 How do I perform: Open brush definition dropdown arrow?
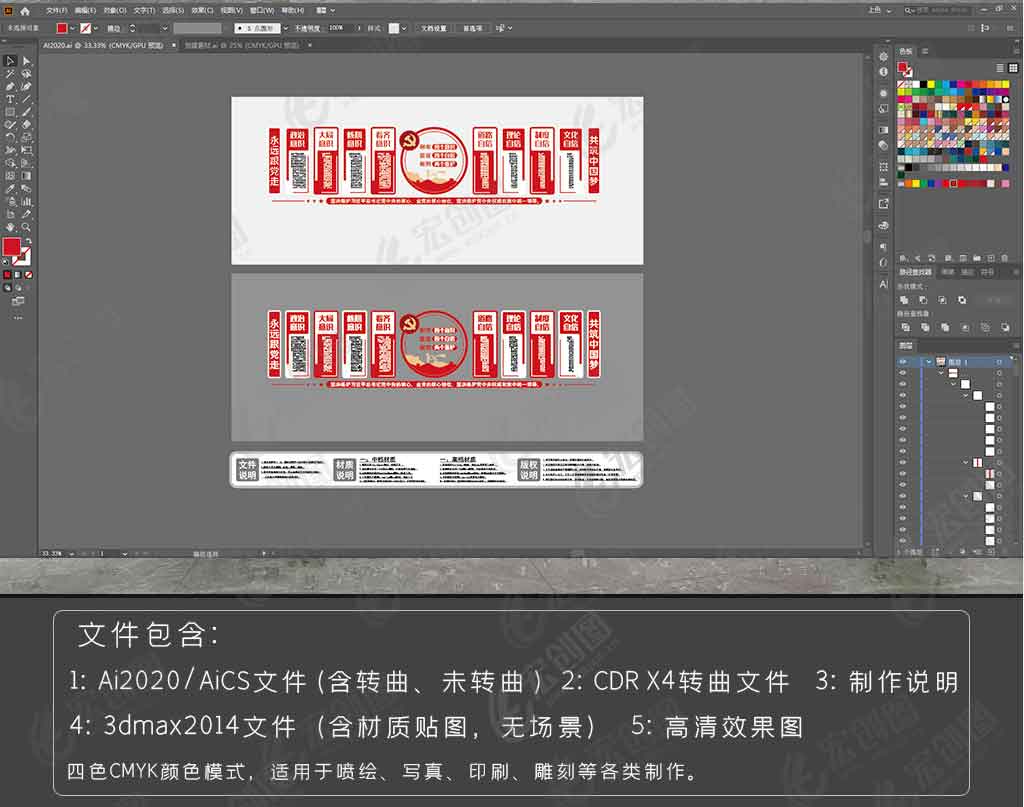[x=286, y=28]
